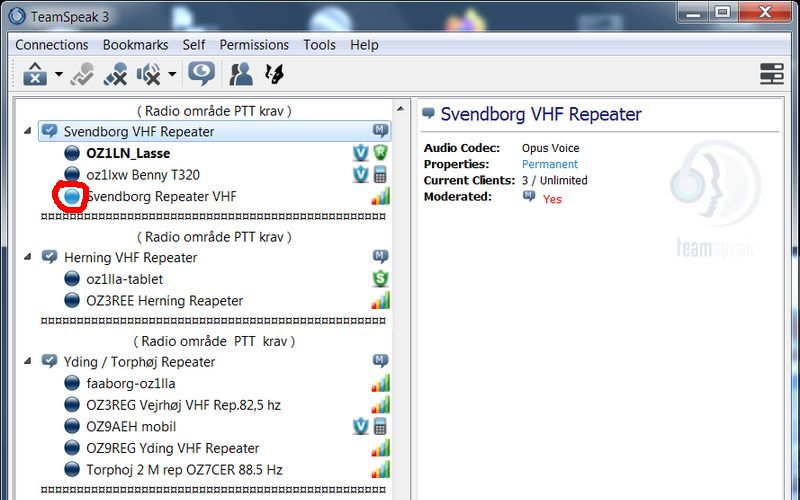Select user oz1lla-tablet

click(x=124, y=279)
